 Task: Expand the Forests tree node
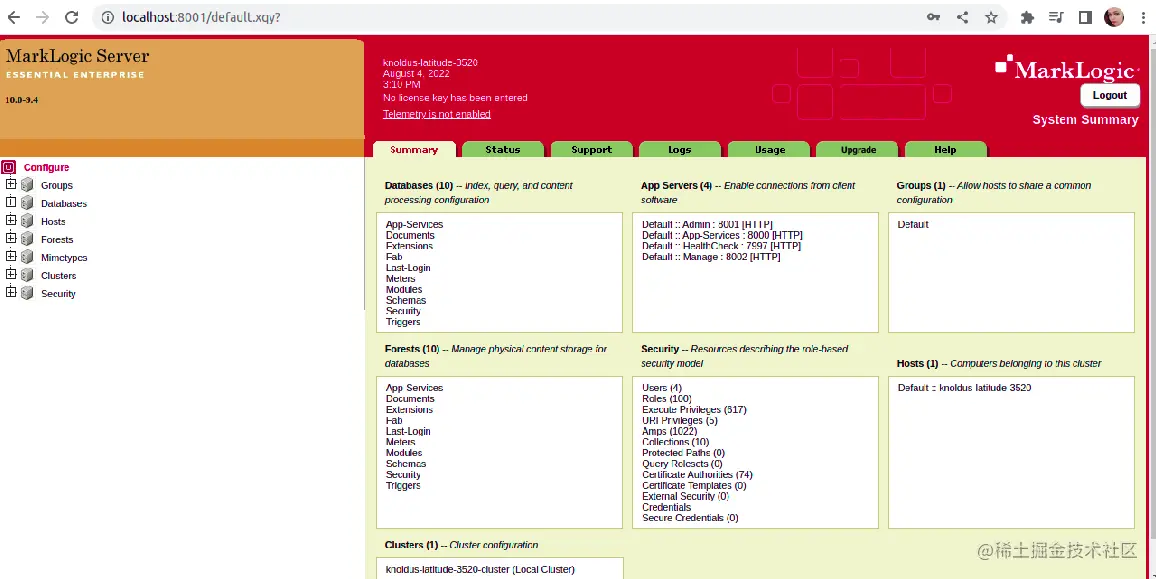[10, 239]
